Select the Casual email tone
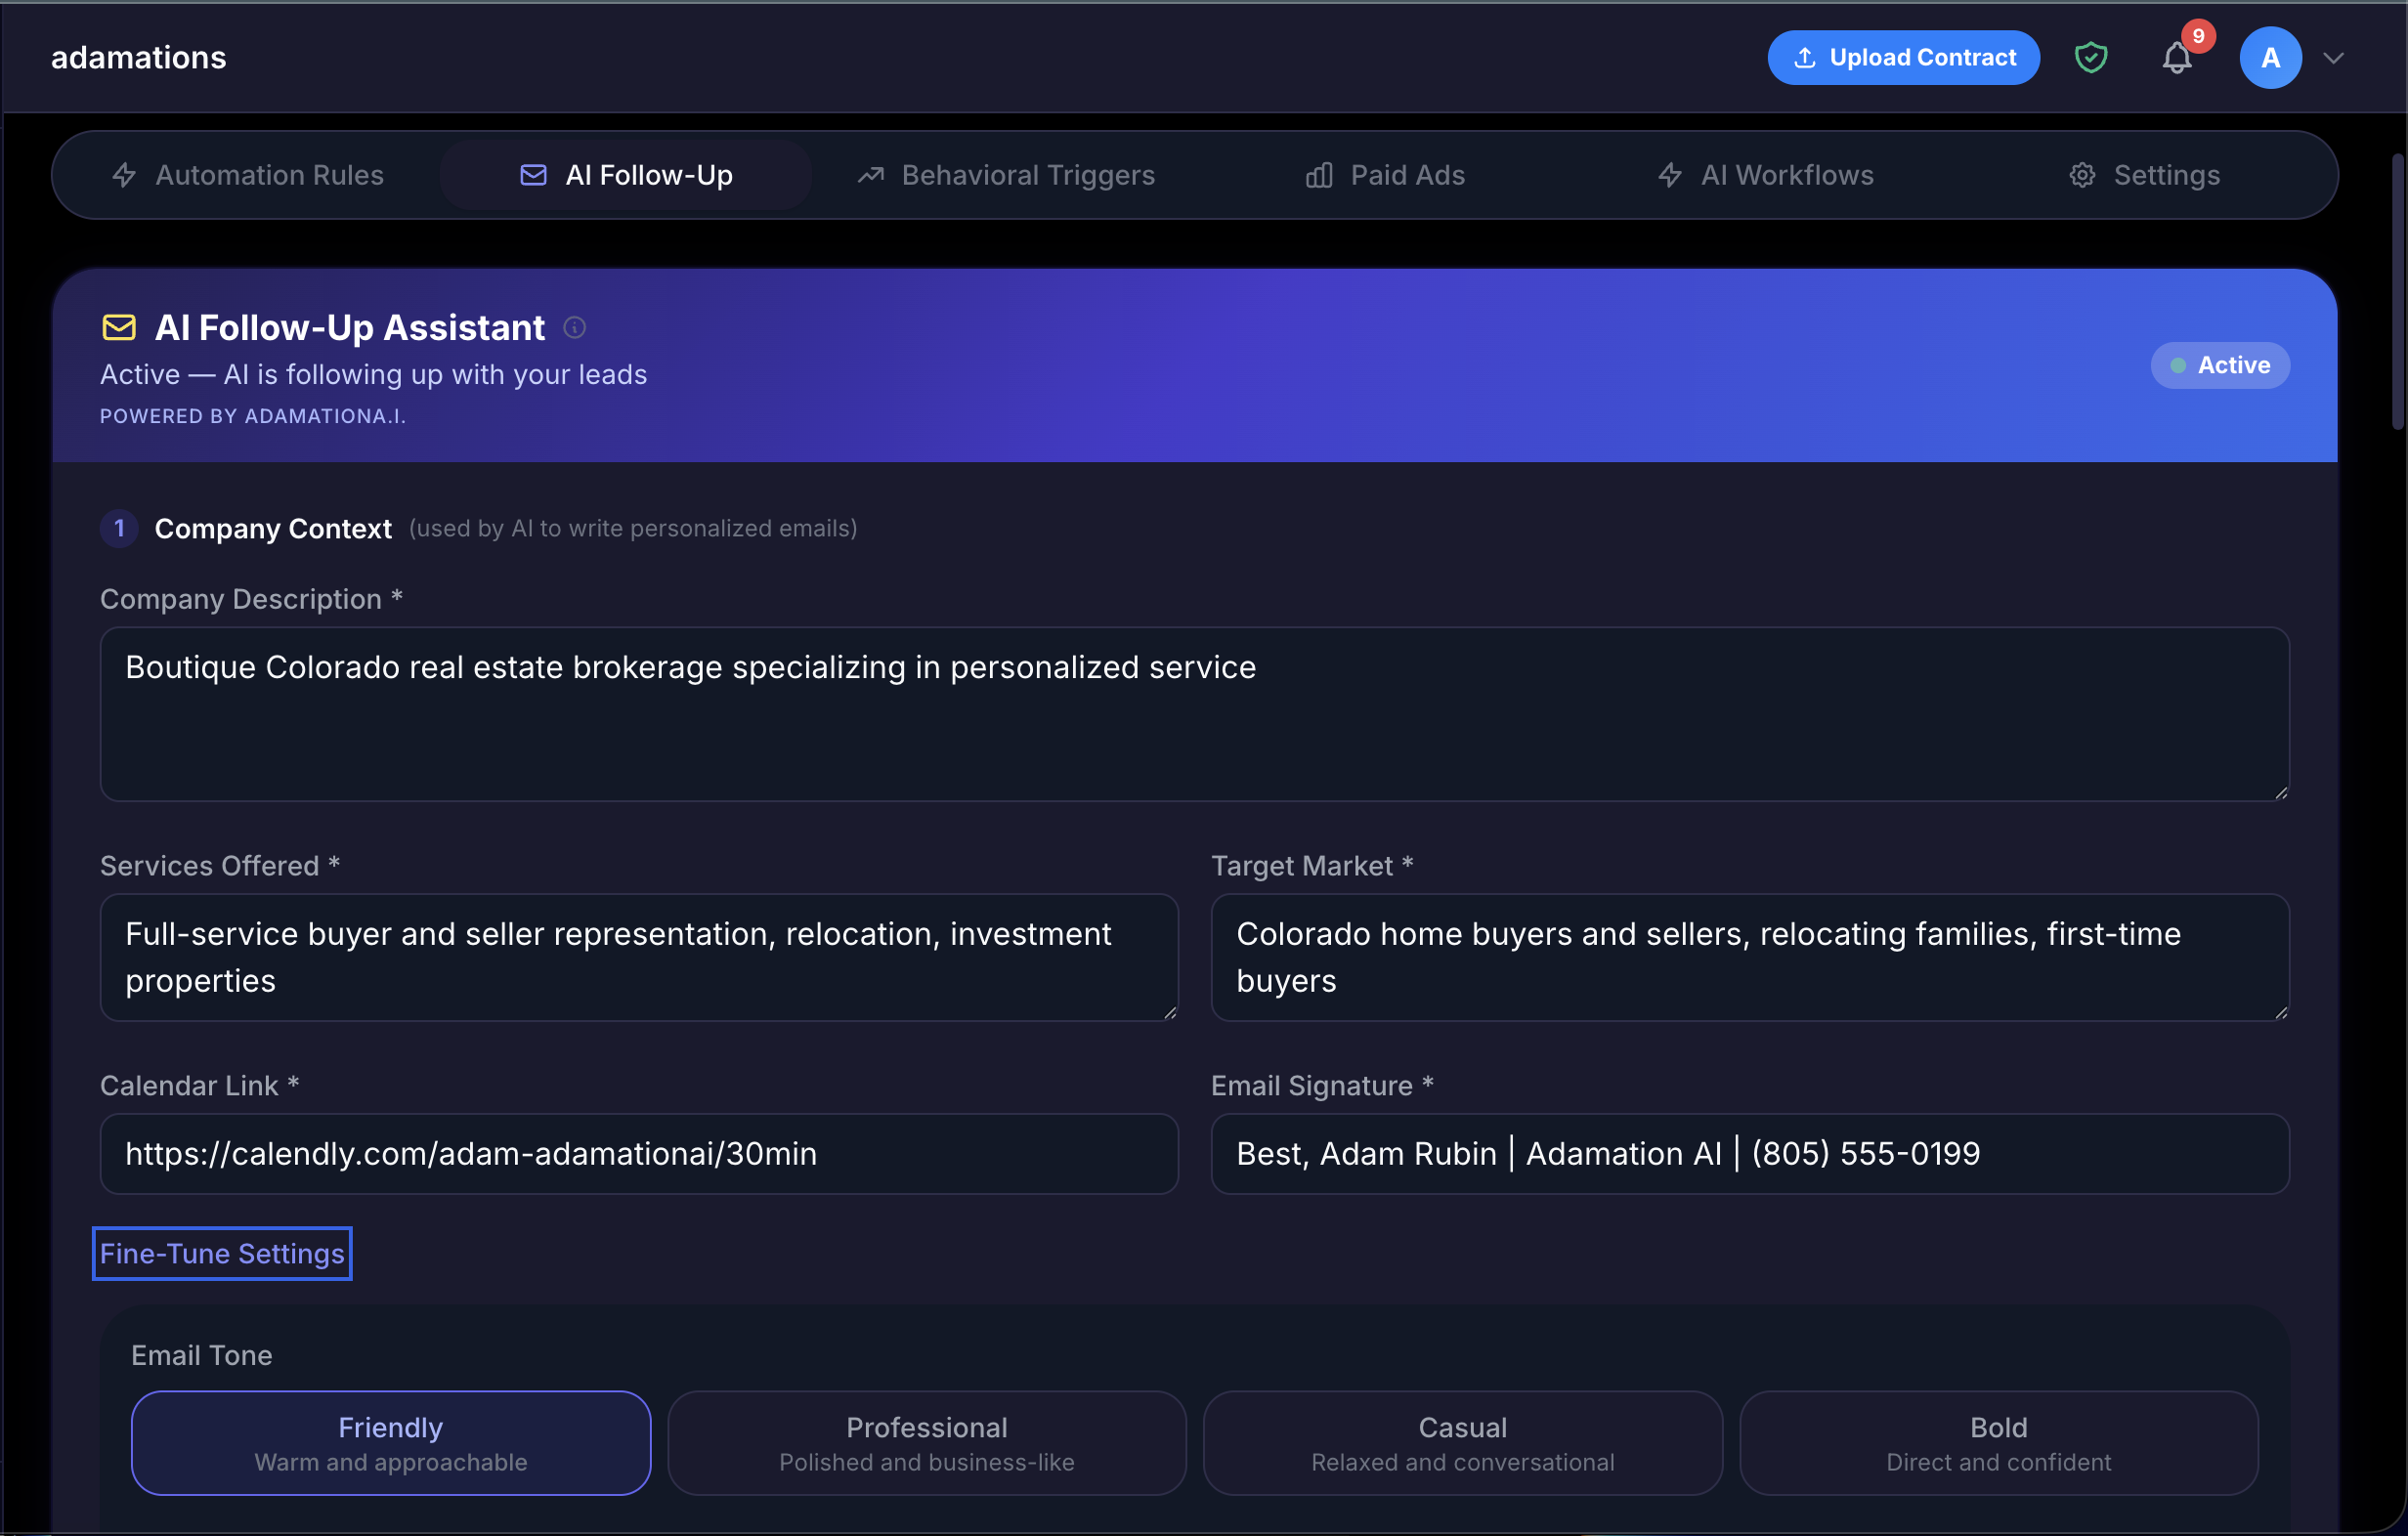Image resolution: width=2408 pixels, height=1536 pixels. pyautogui.click(x=1463, y=1443)
